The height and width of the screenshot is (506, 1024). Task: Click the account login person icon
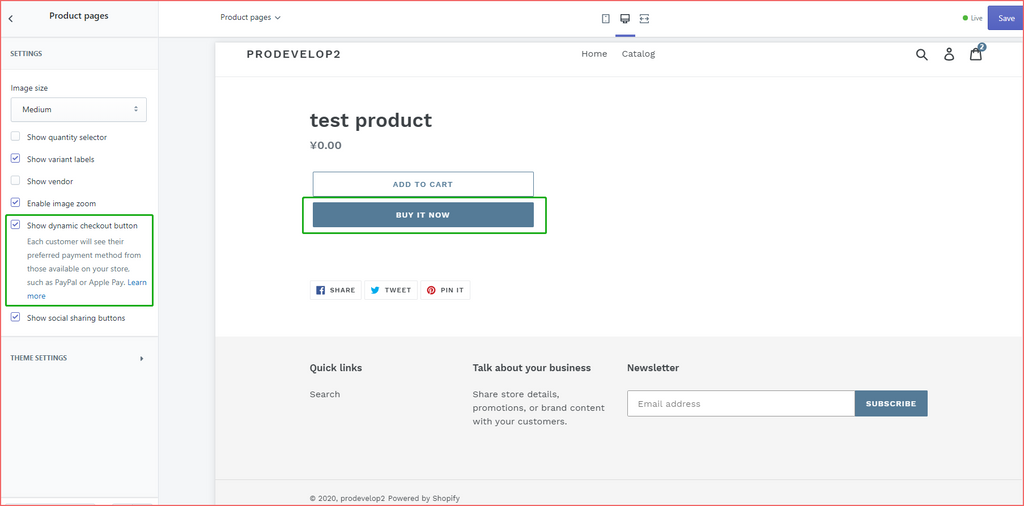(x=949, y=54)
